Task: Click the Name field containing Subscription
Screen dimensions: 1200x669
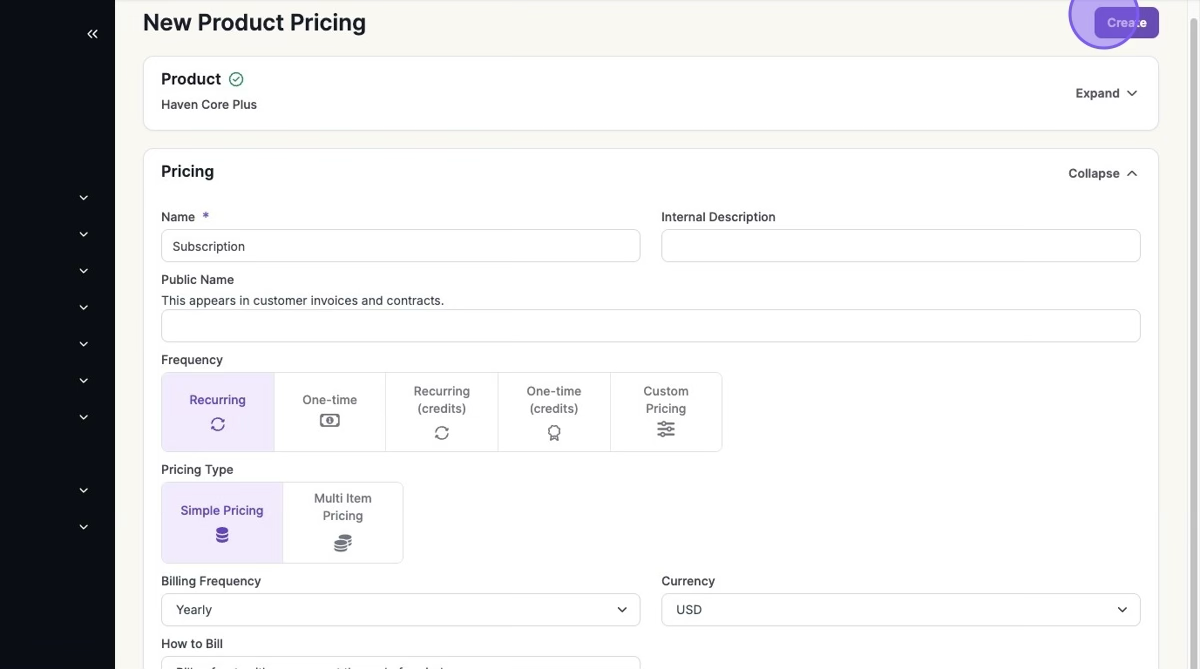Action: pos(400,246)
